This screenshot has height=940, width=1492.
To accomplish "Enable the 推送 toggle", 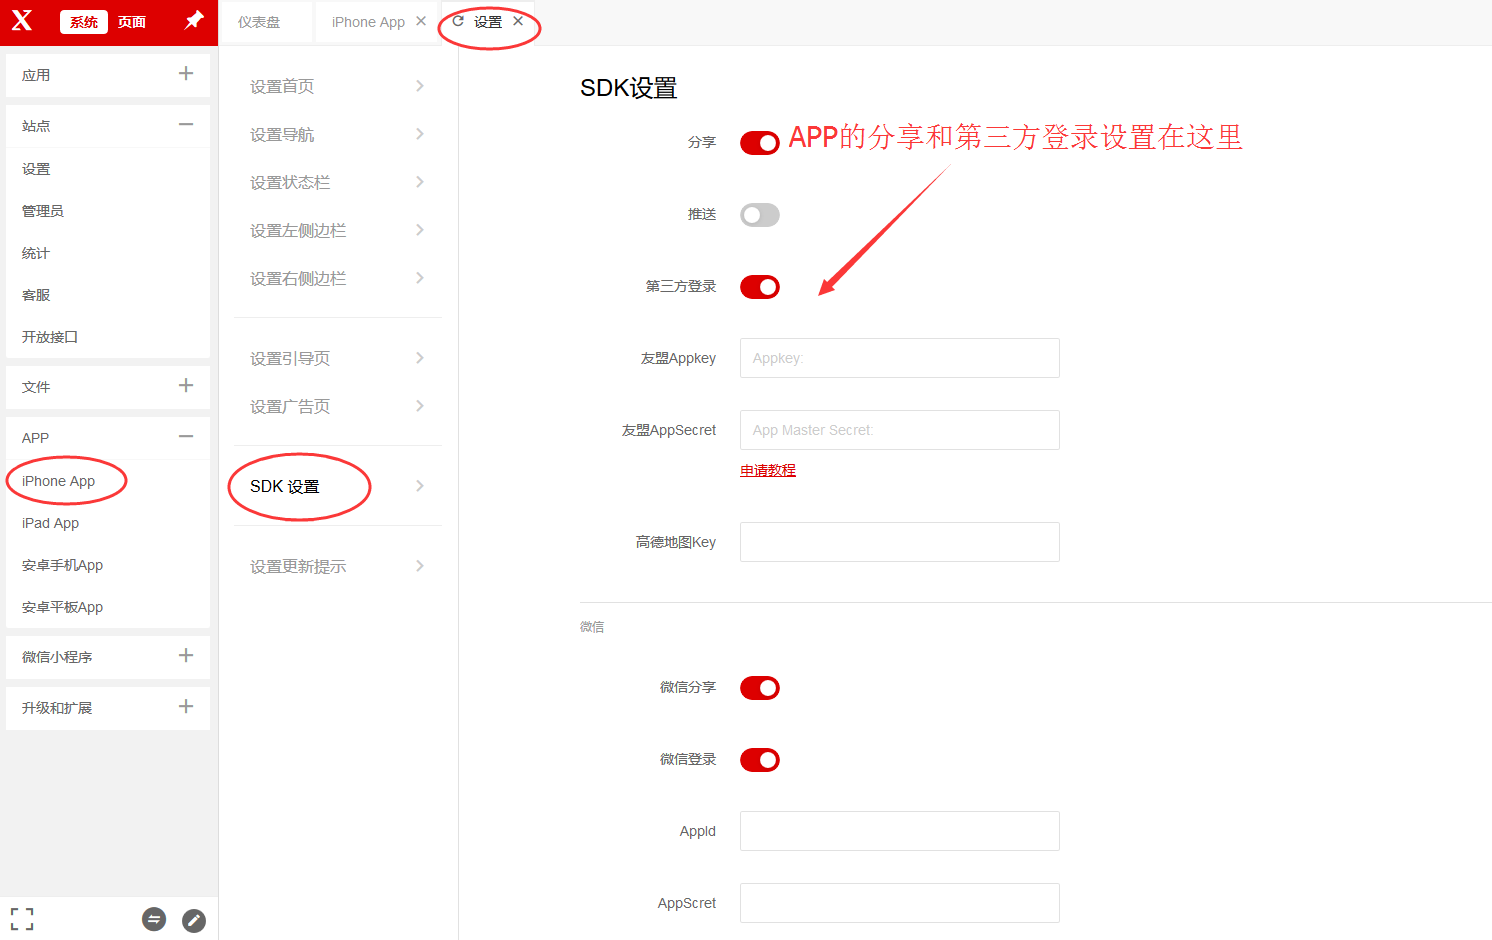I will coord(759,215).
